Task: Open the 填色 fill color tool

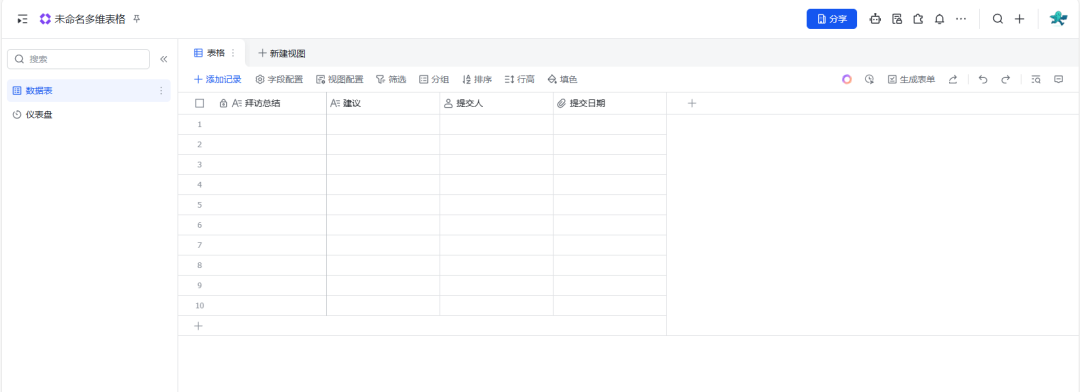Action: tap(562, 79)
